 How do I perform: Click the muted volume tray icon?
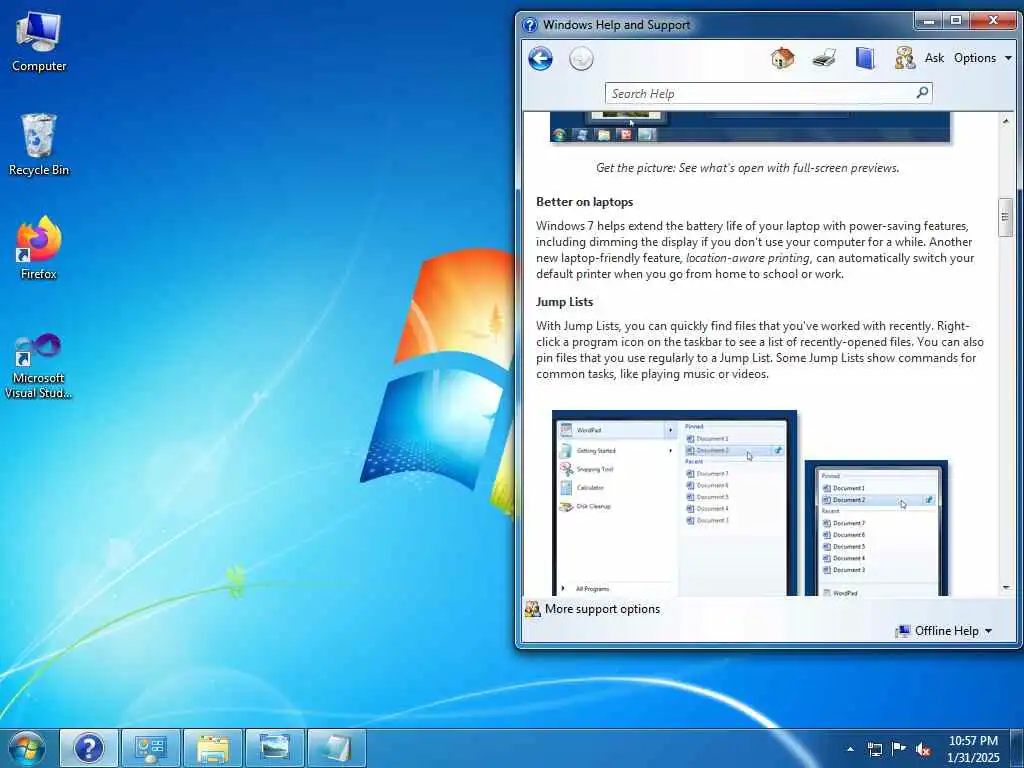(x=923, y=749)
